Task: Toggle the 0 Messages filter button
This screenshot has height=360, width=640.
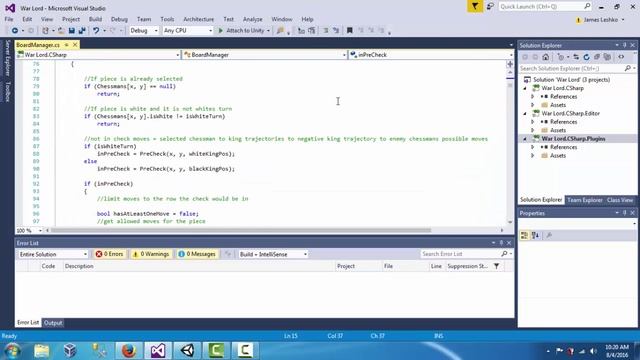Action: (x=197, y=254)
